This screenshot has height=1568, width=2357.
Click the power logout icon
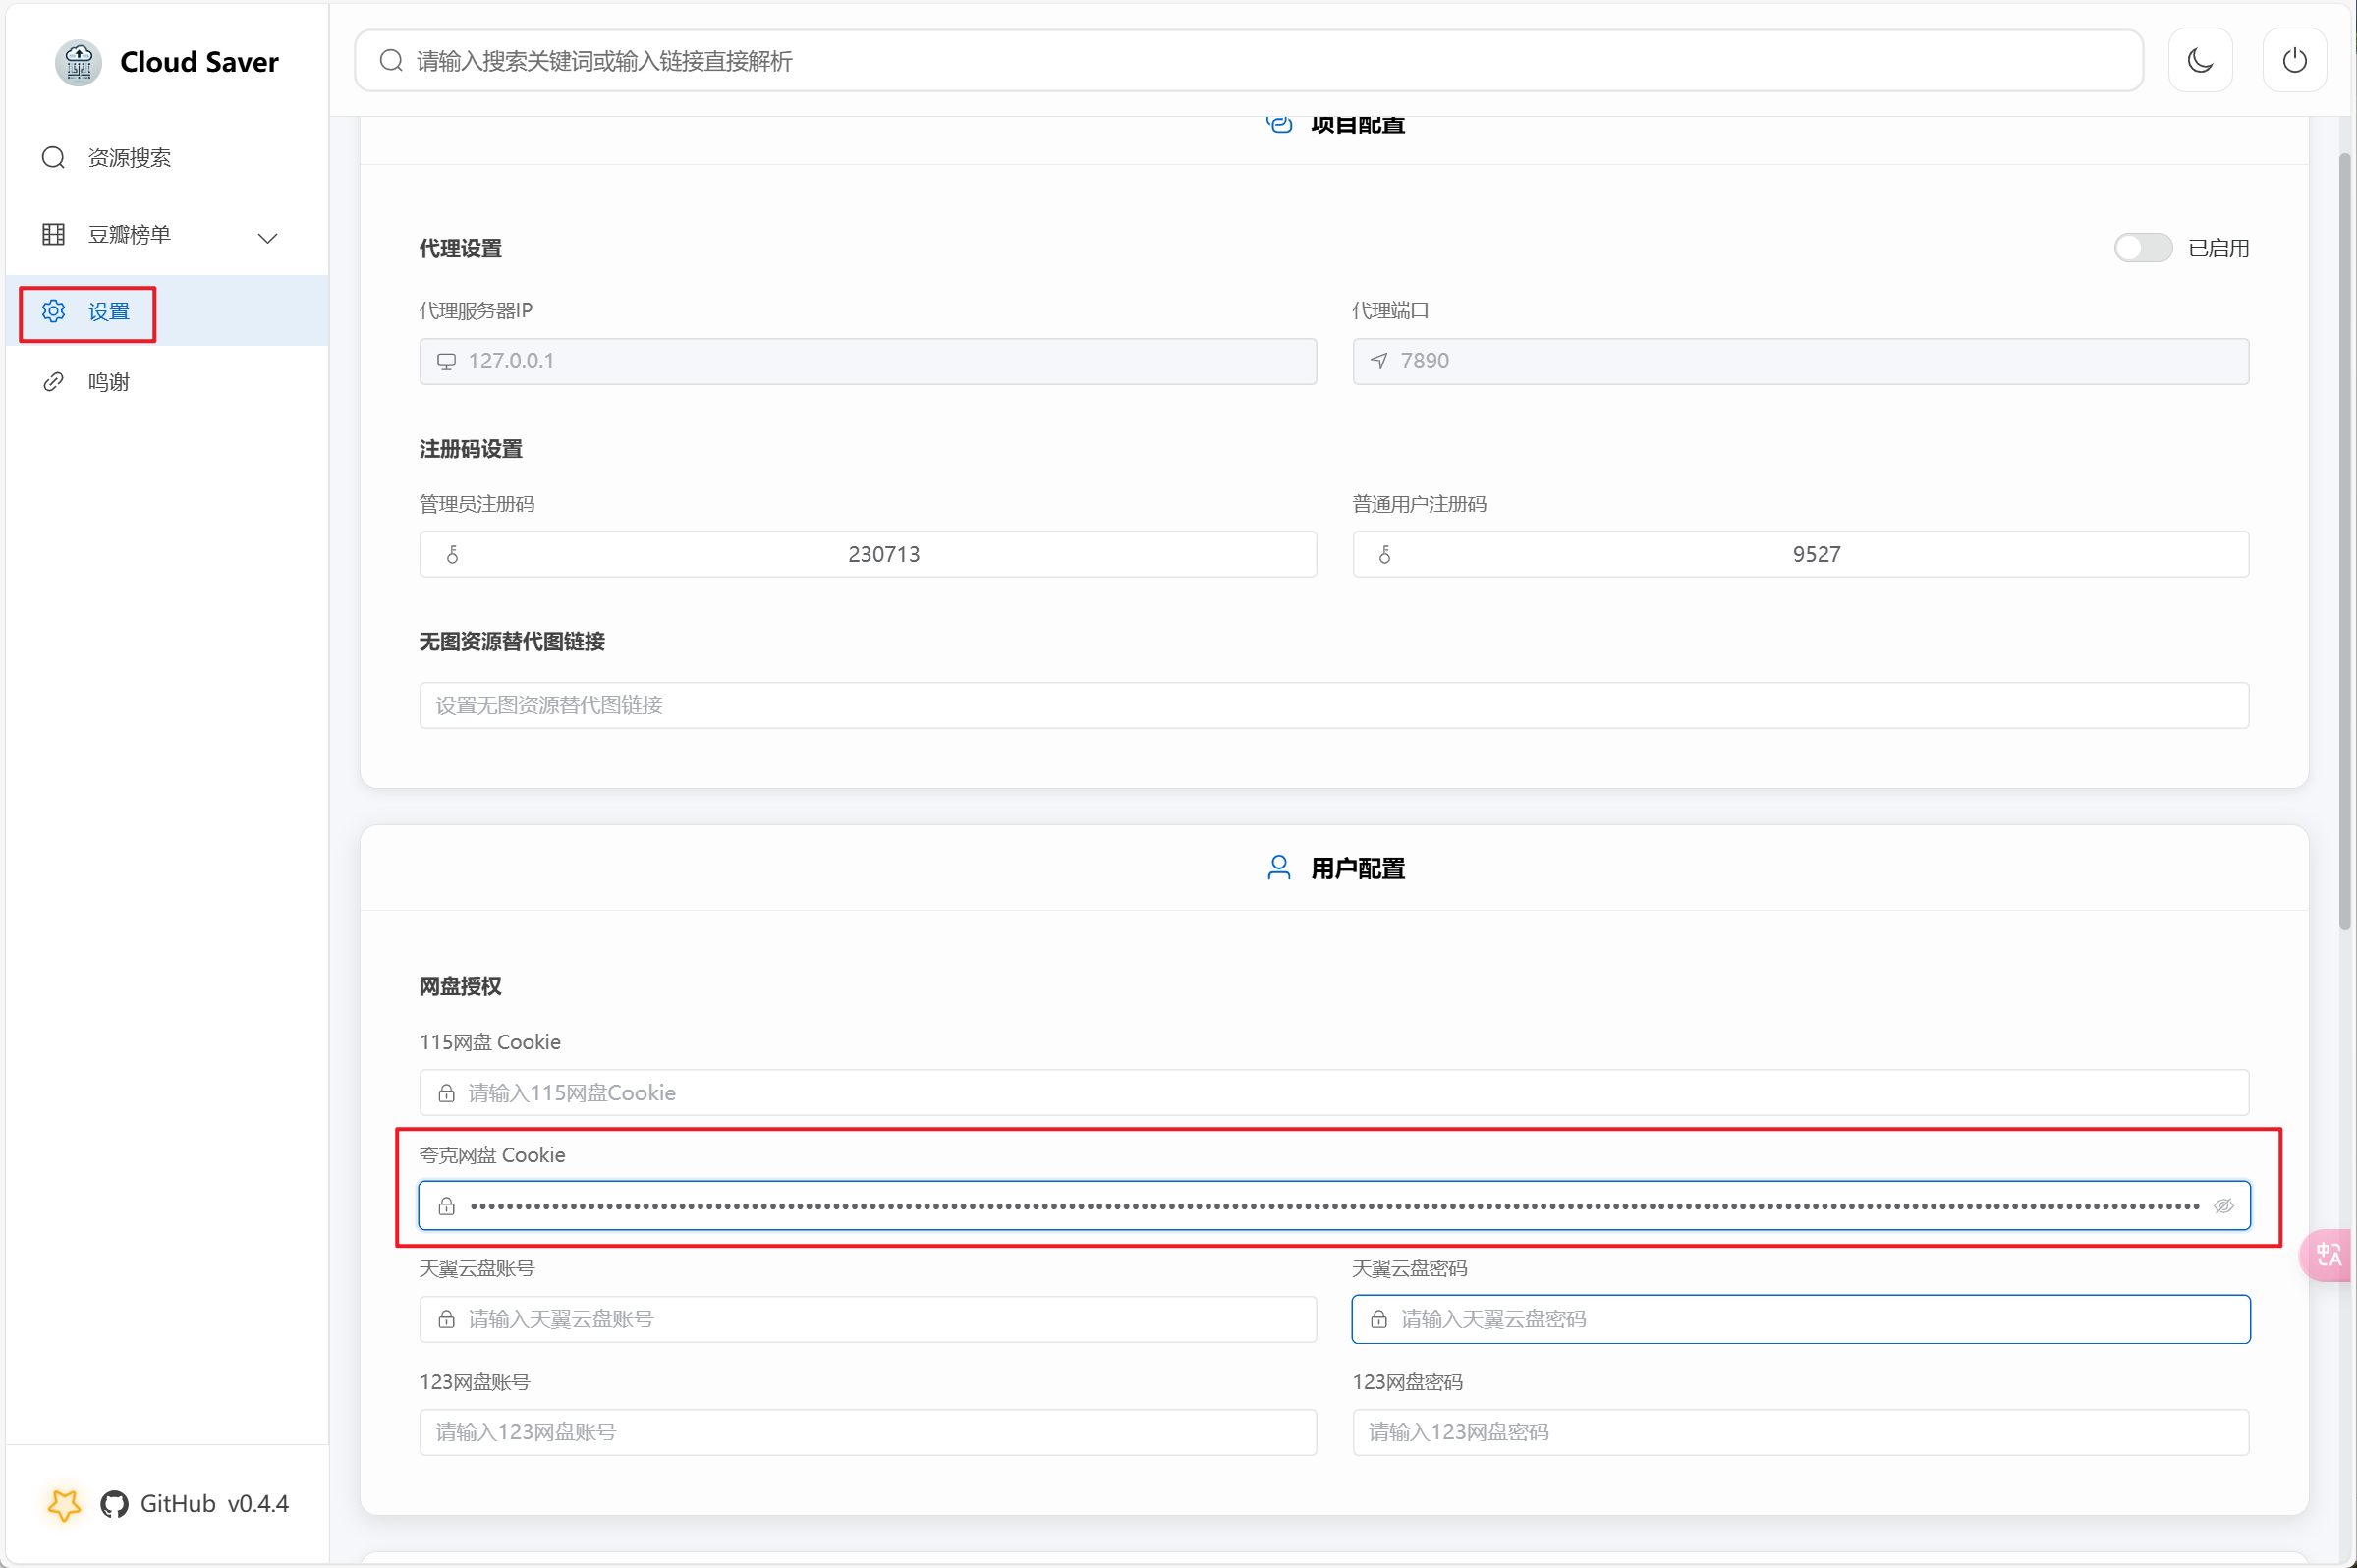click(2294, 61)
